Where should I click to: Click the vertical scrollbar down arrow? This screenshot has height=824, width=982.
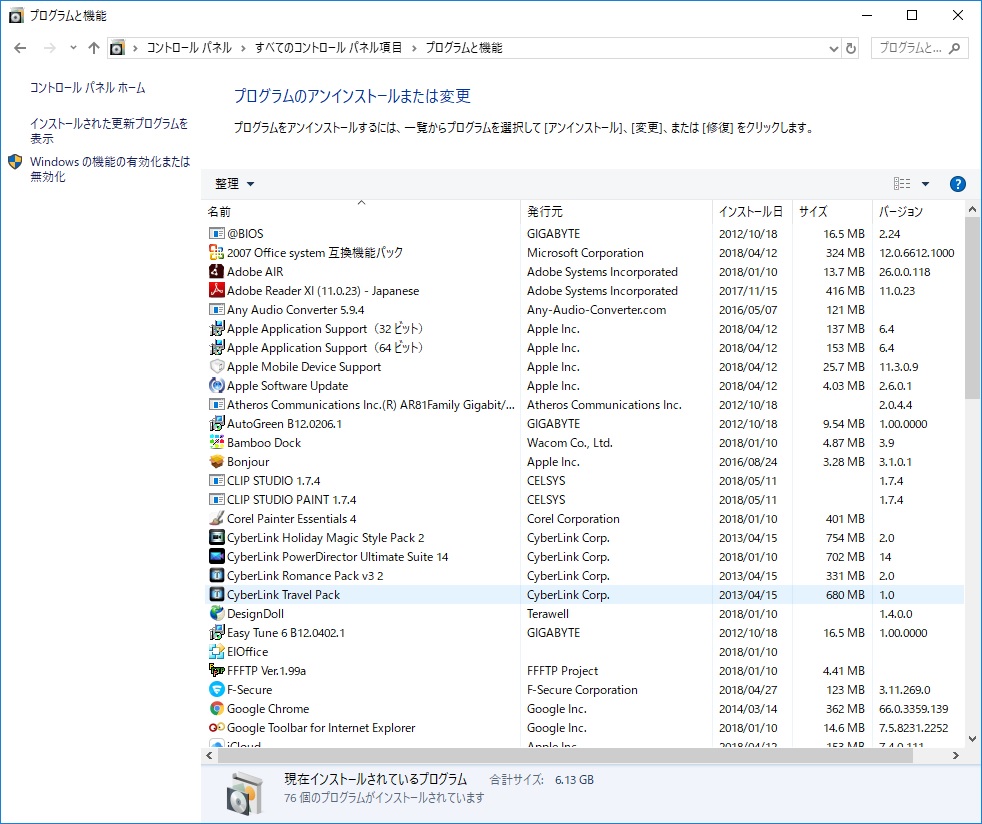(972, 739)
